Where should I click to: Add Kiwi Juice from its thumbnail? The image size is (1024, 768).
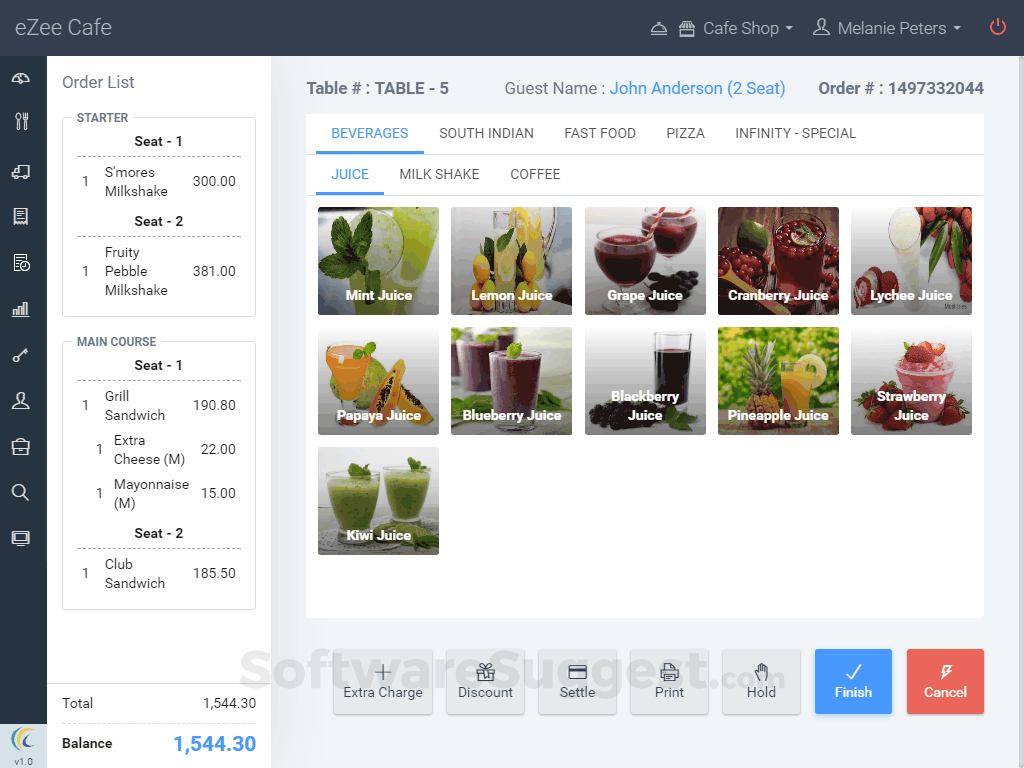(x=378, y=500)
